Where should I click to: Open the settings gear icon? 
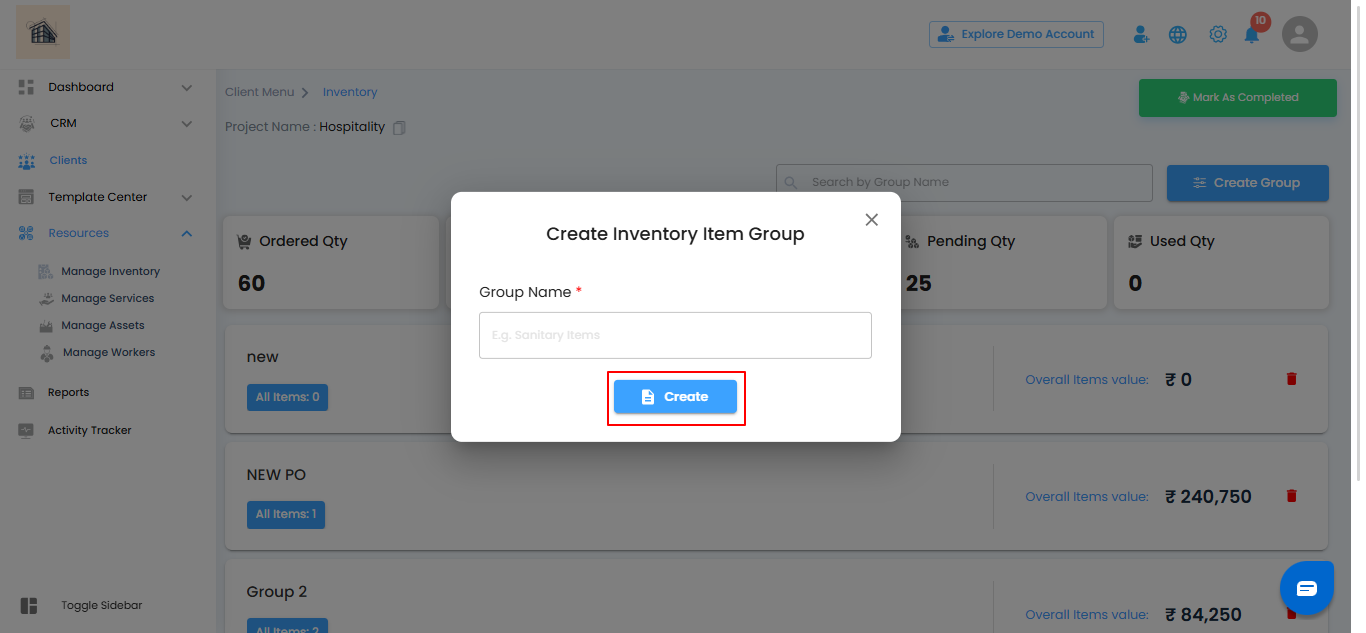point(1217,34)
